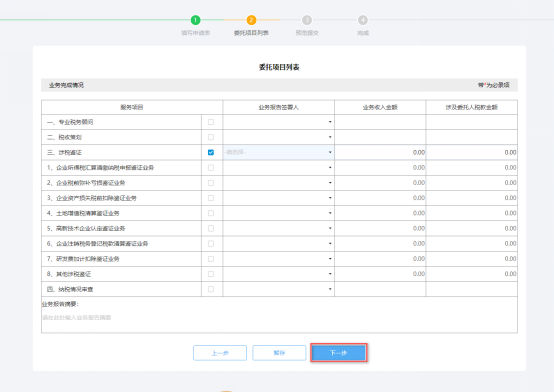Open signer dropdown for row 8 其他涉税鉴证
The height and width of the screenshot is (392, 554).
click(x=278, y=274)
